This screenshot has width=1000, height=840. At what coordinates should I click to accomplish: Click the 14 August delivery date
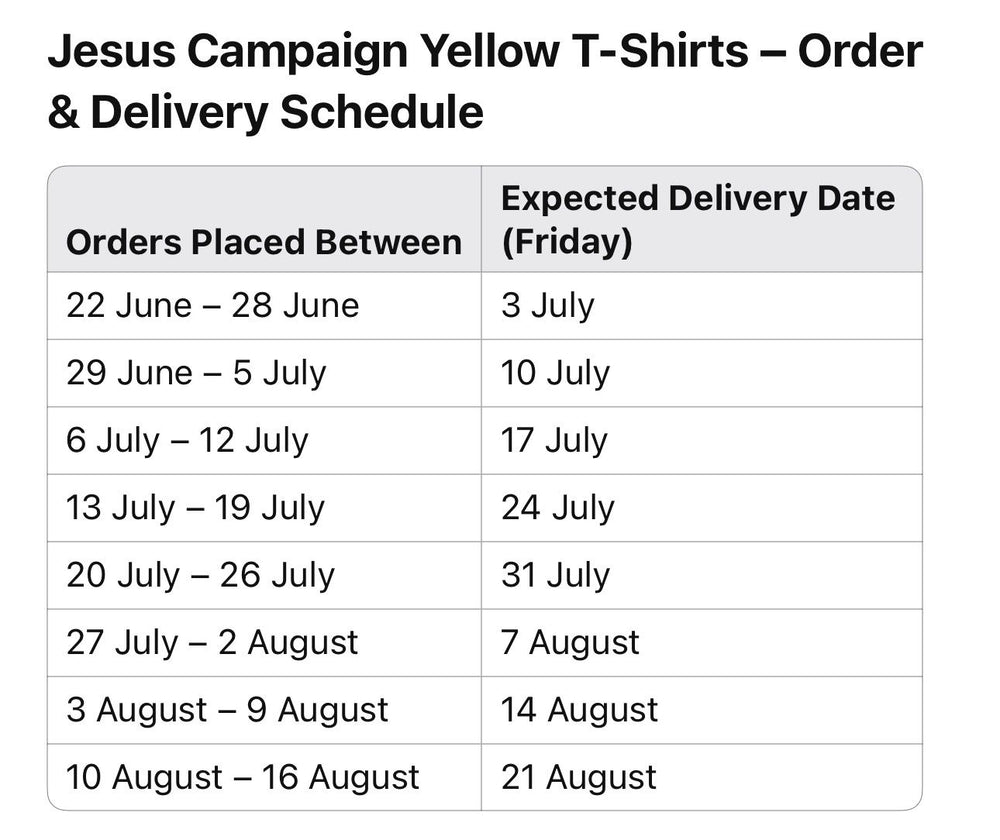579,710
